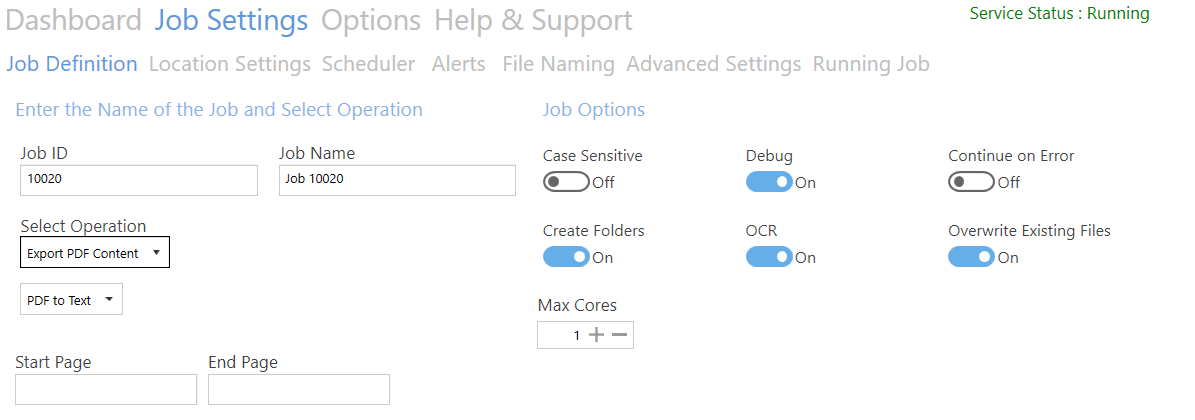Switch to Location Settings subtab
This screenshot has width=1195, height=420.
point(230,64)
